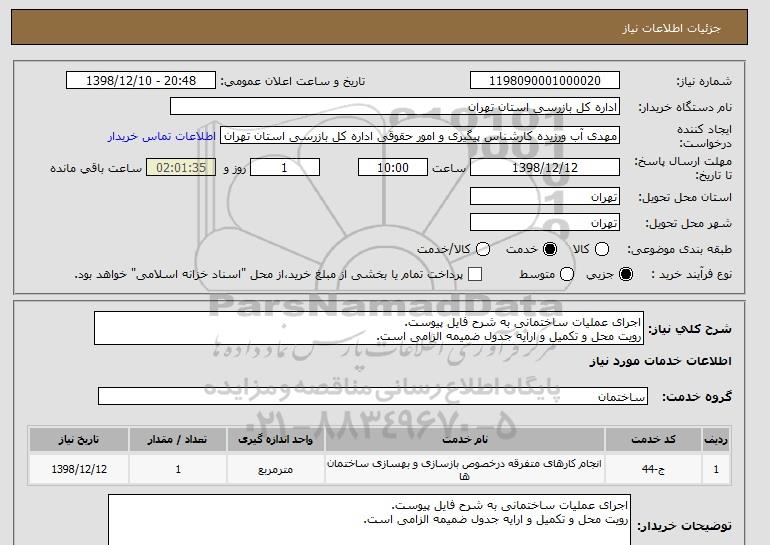Click the ردیف column header
The image size is (770, 545).
[x=715, y=439]
